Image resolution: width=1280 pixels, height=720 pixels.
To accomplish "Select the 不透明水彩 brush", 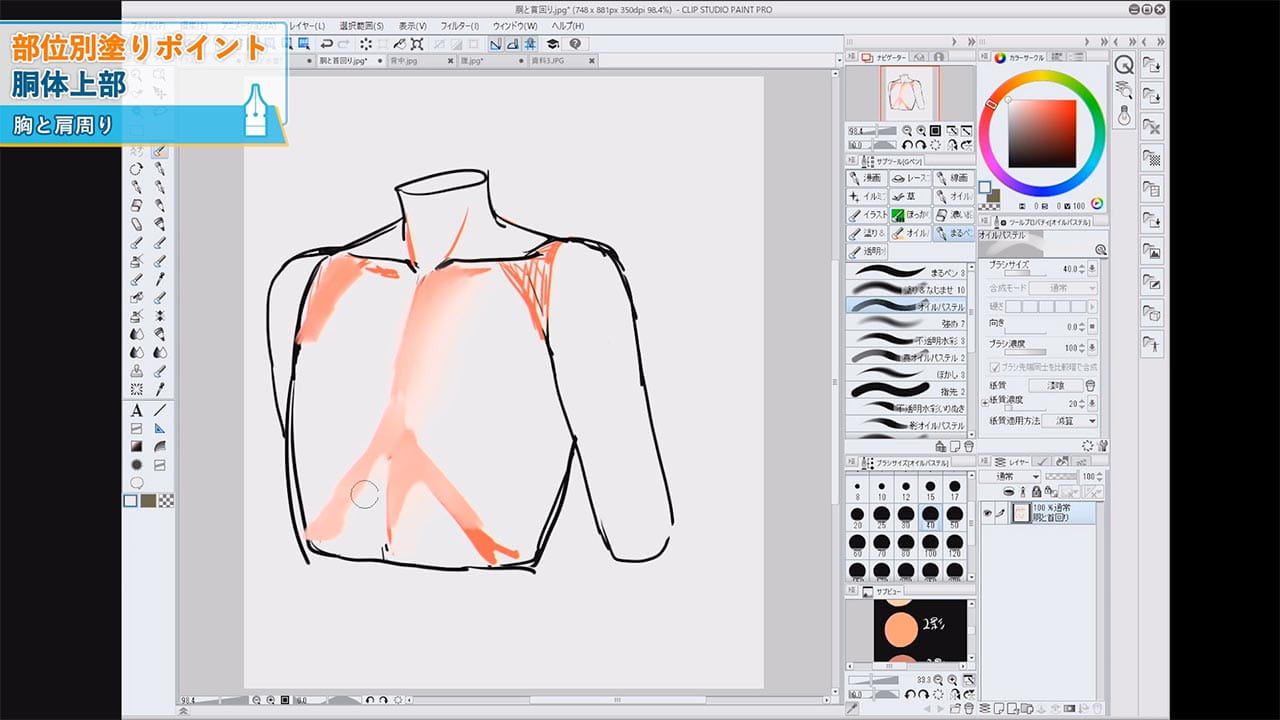I will click(x=907, y=340).
